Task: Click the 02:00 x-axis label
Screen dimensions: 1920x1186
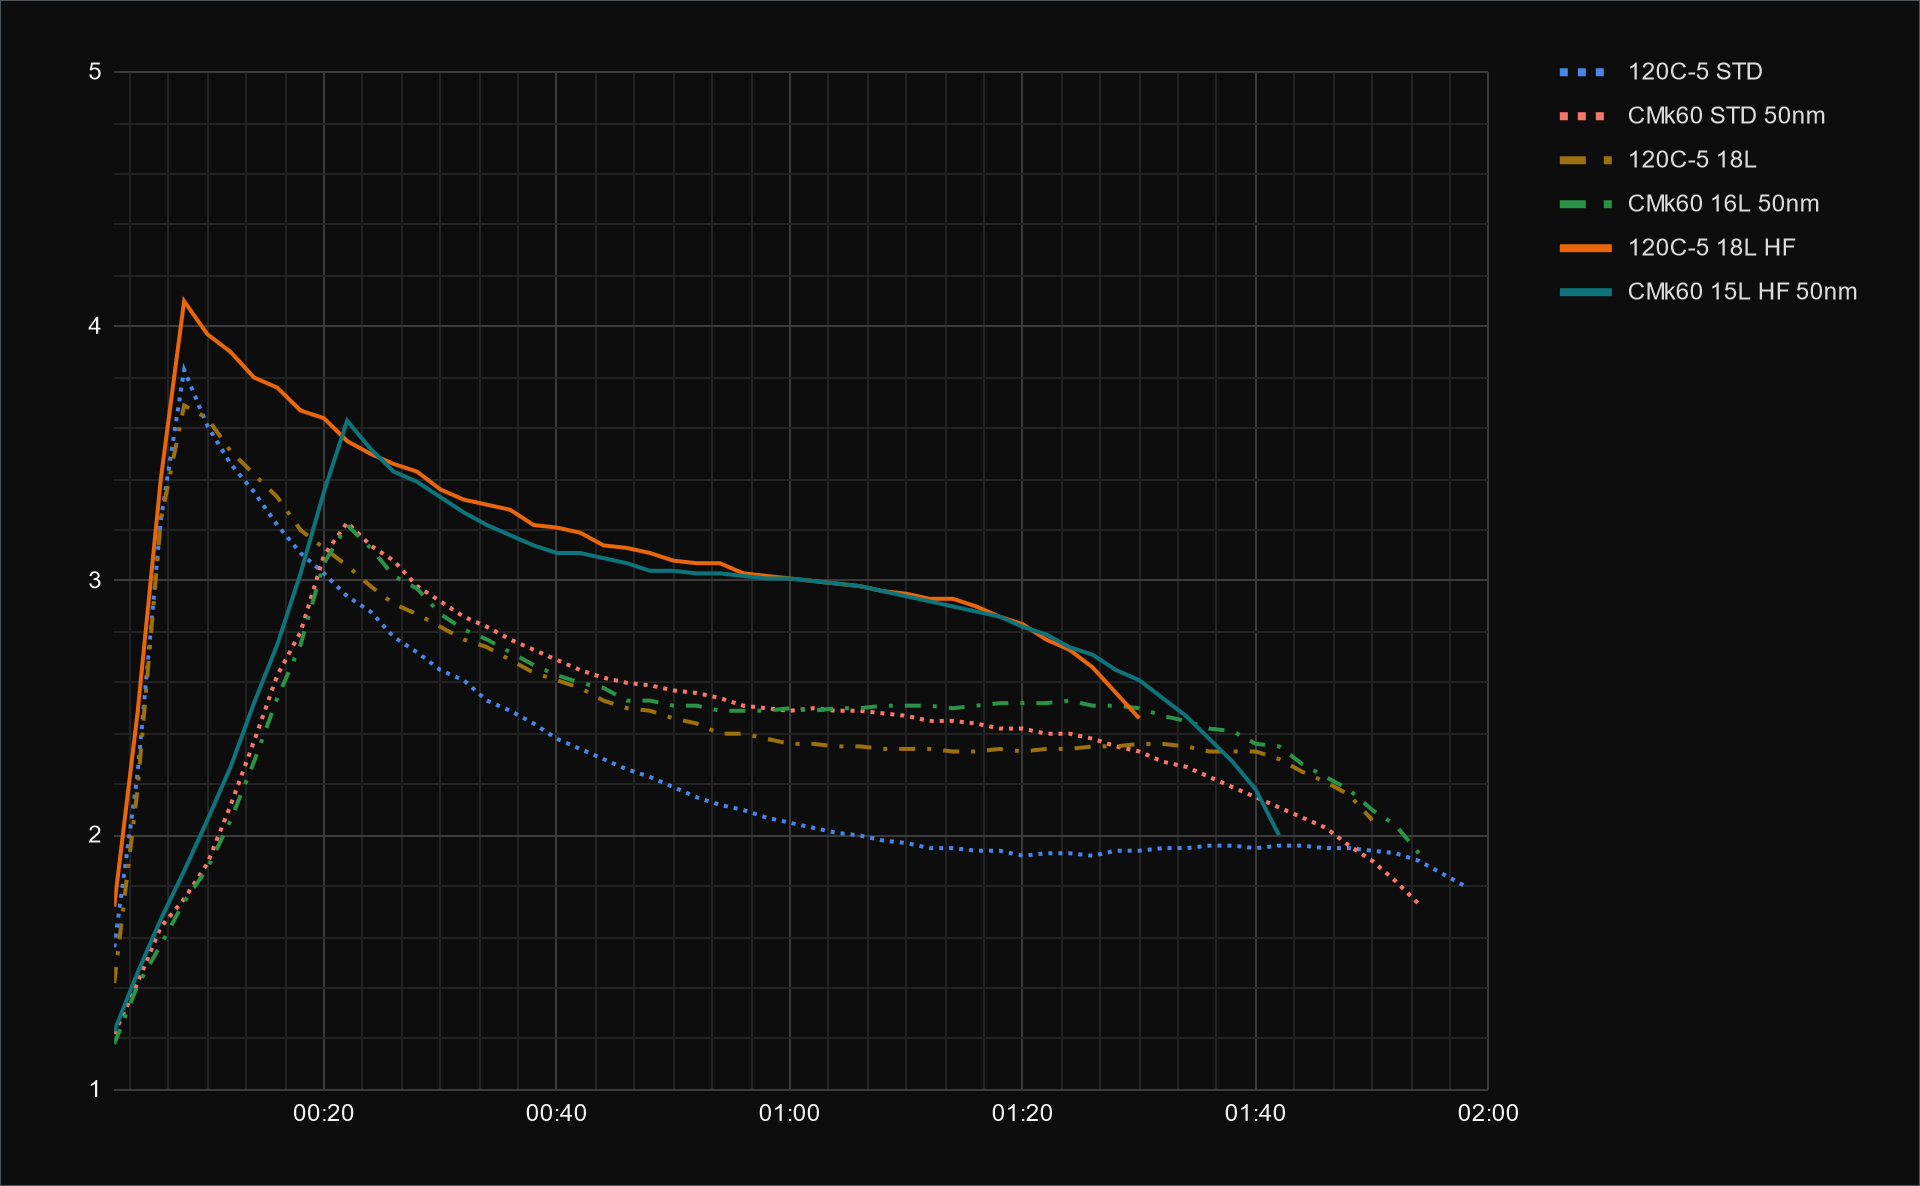Action: click(x=1487, y=1113)
